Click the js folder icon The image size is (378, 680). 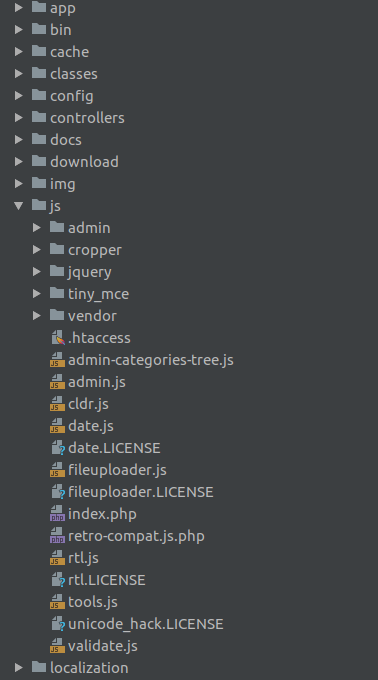(x=39, y=205)
